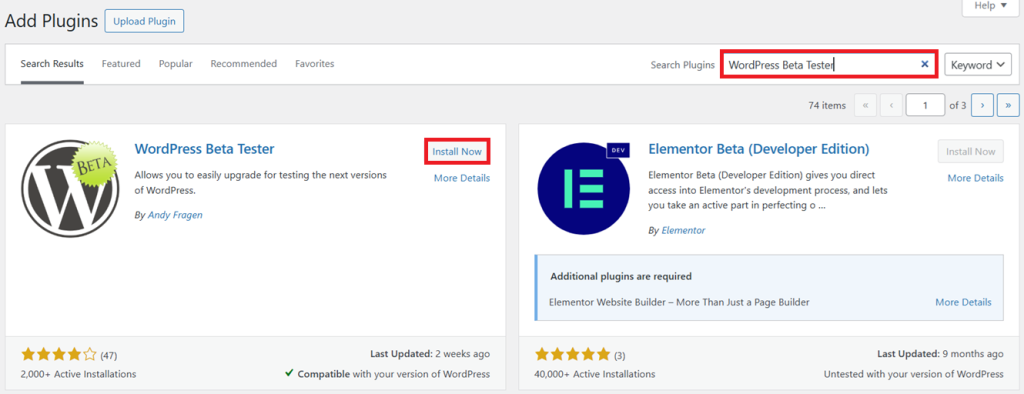This screenshot has height=394, width=1024.
Task: Clear the search field with the X icon
Action: click(925, 64)
